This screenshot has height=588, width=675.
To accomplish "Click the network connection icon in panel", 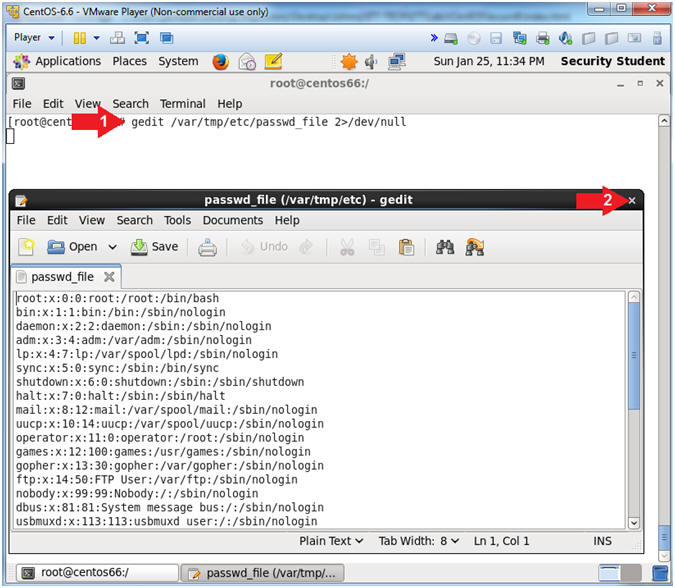I will 396,62.
